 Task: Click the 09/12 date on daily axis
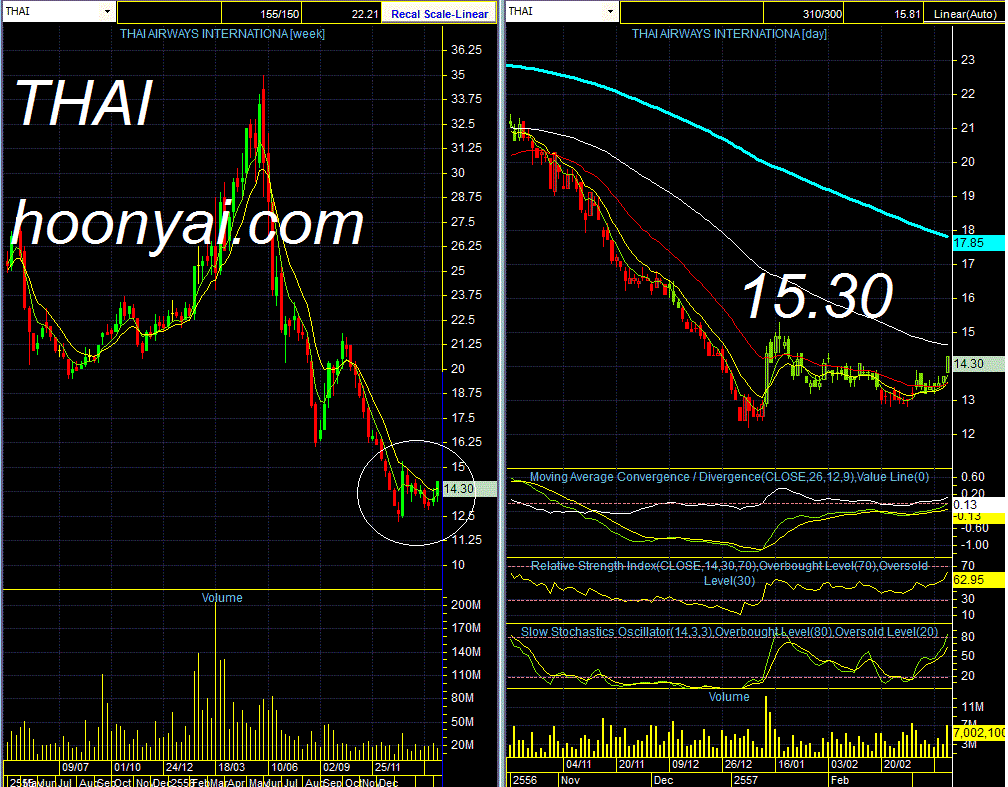tap(685, 764)
